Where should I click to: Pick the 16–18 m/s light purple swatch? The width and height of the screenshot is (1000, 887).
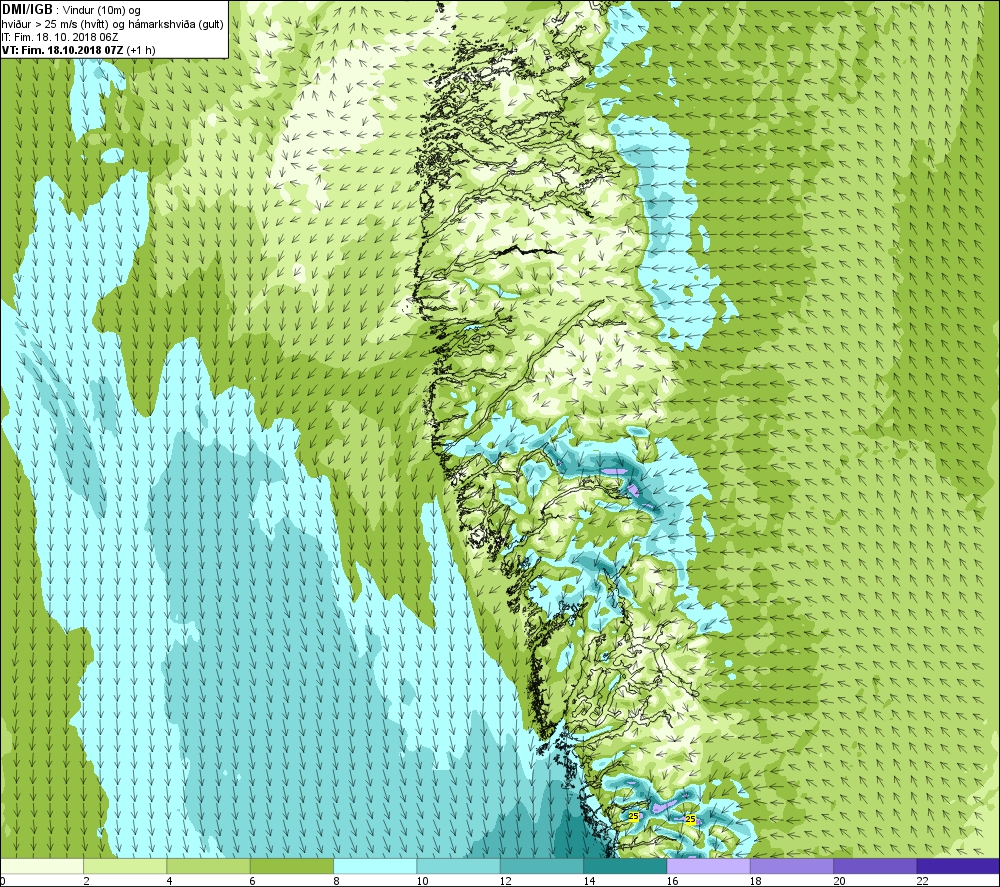709,866
